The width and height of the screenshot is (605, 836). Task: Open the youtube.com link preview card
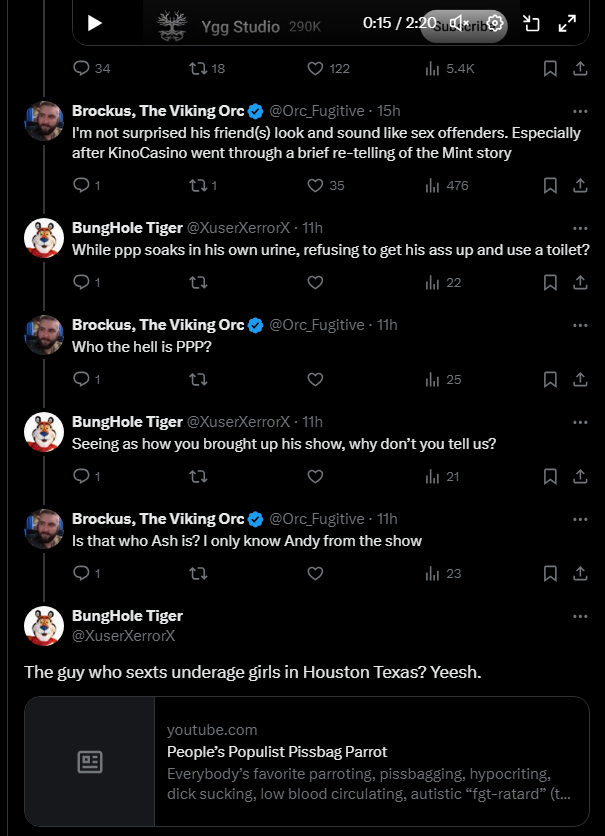307,760
